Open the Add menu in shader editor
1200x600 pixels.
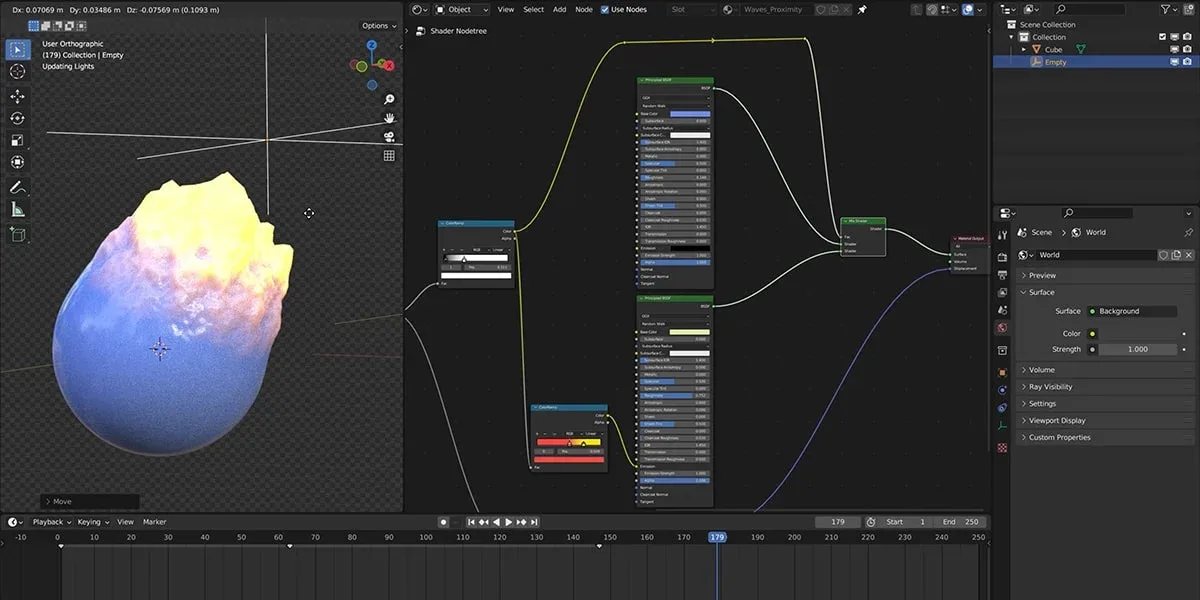(560, 9)
